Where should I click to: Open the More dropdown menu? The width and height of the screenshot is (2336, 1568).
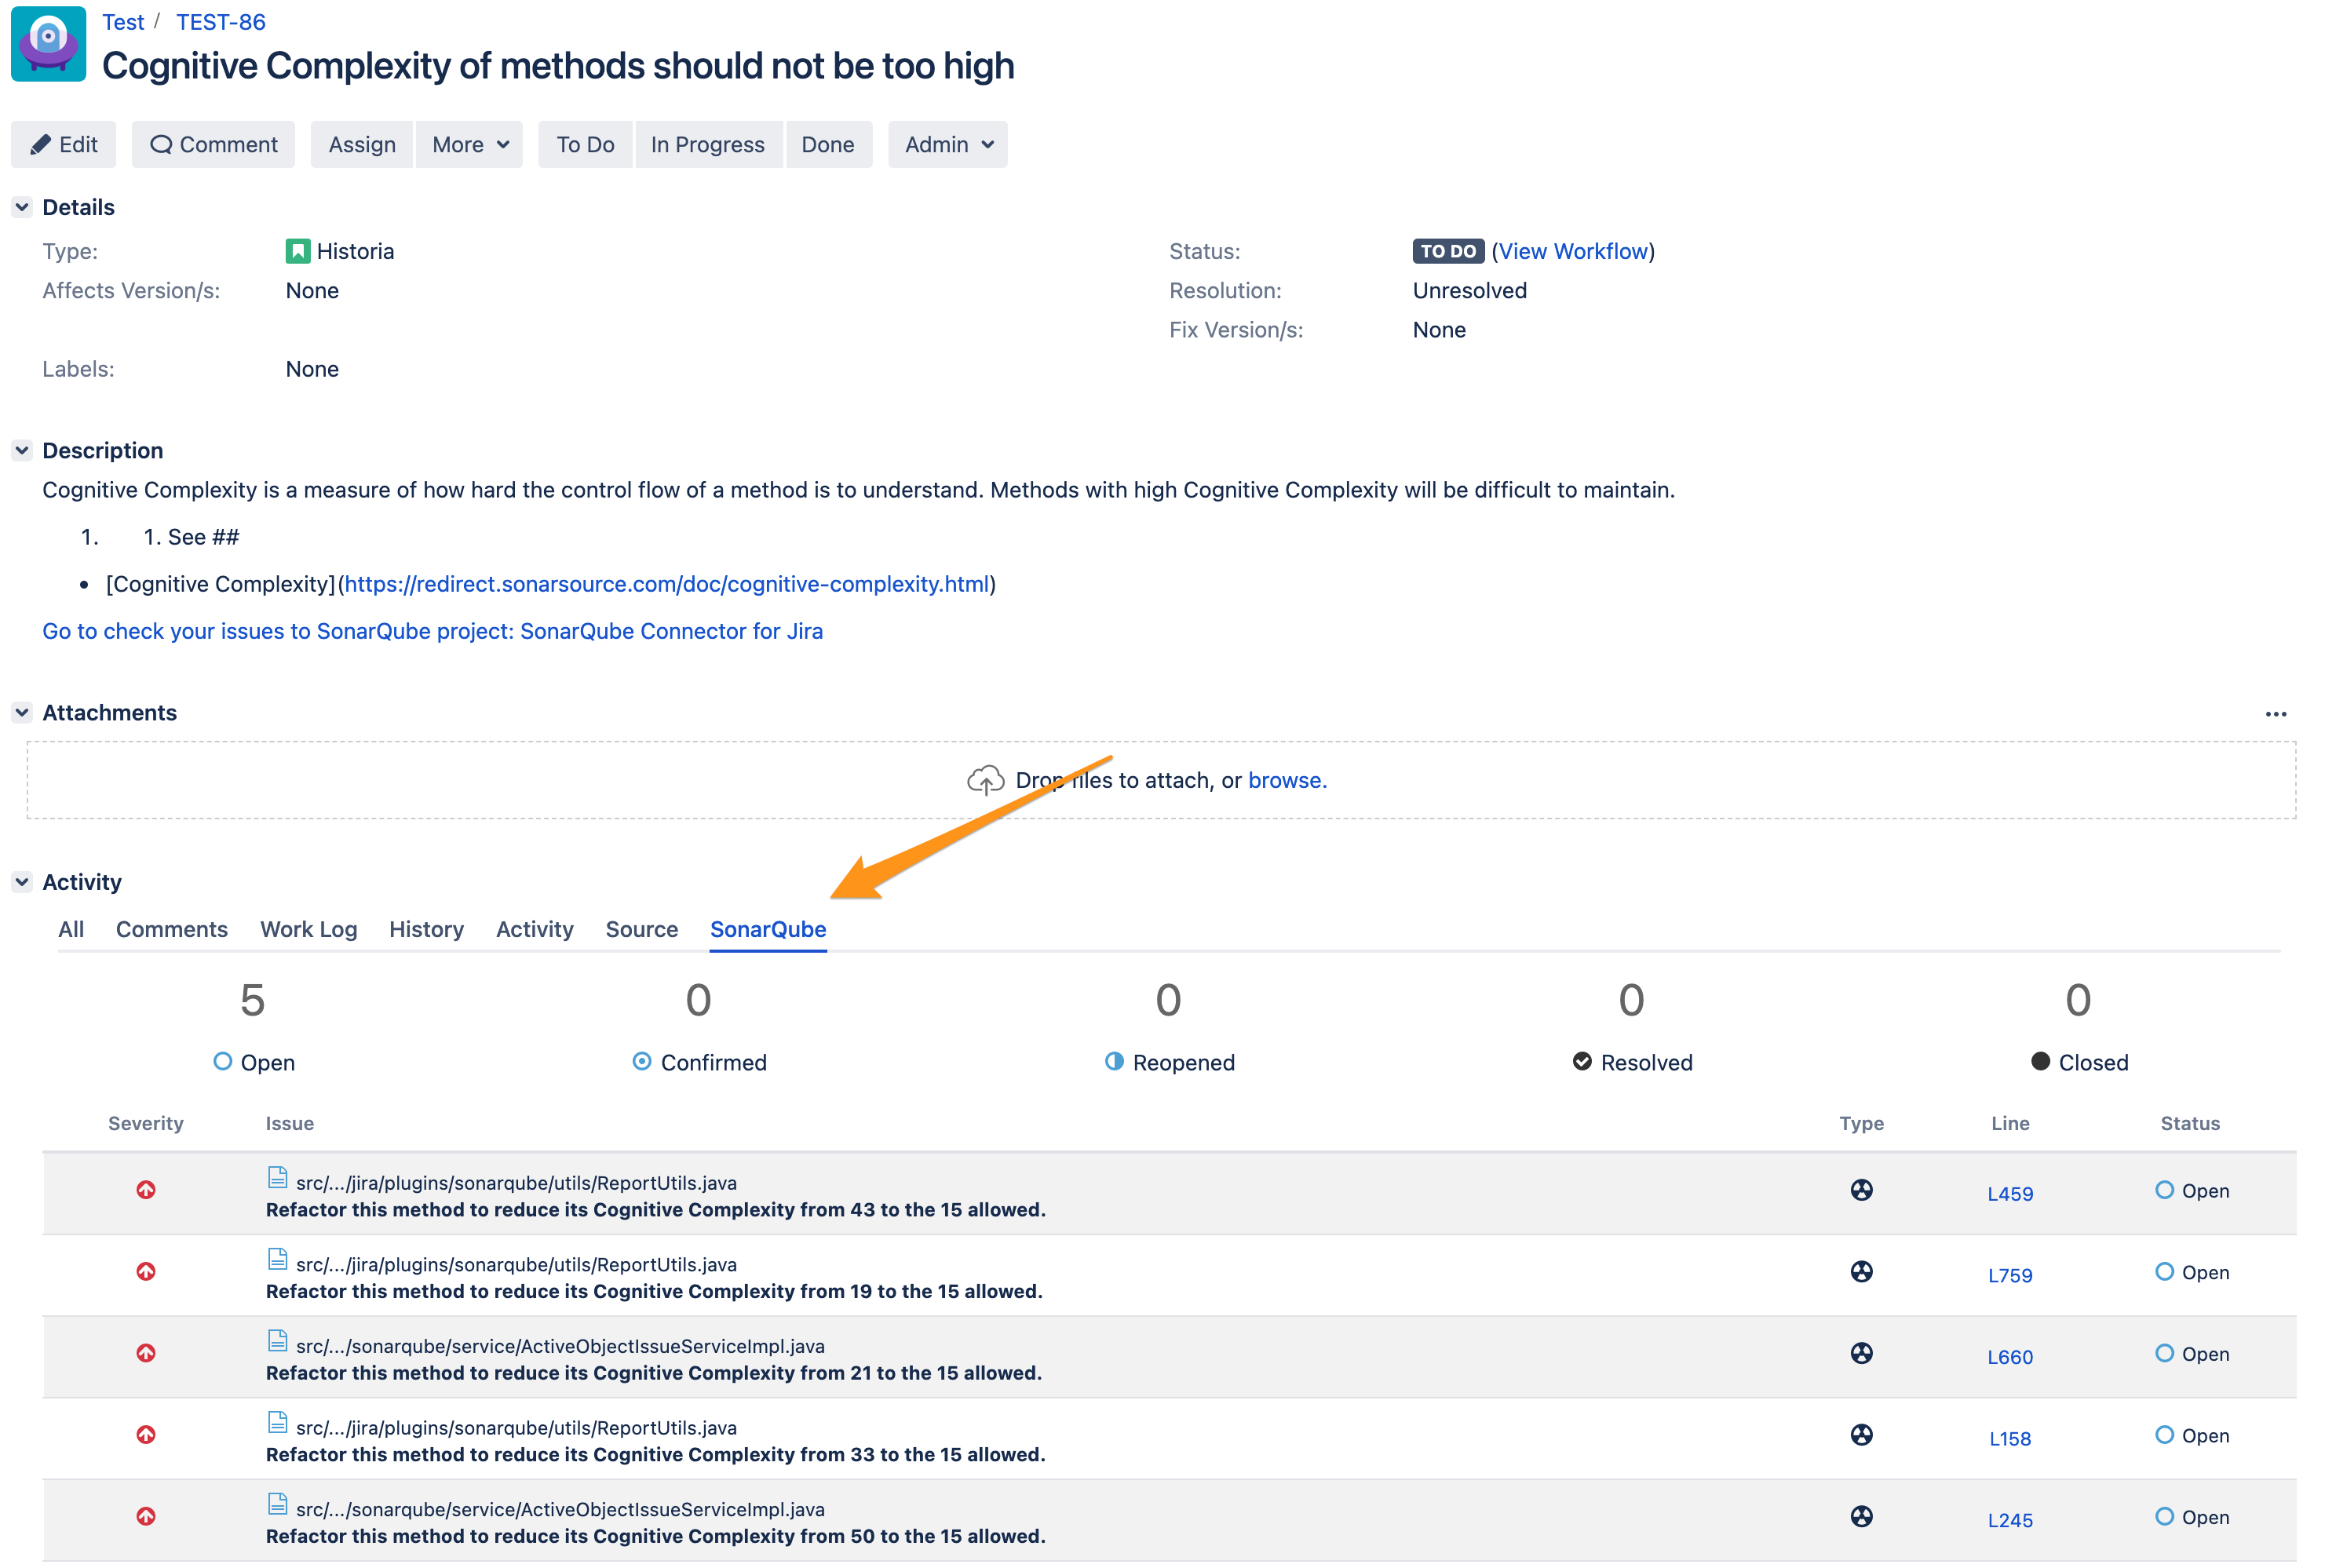click(469, 145)
